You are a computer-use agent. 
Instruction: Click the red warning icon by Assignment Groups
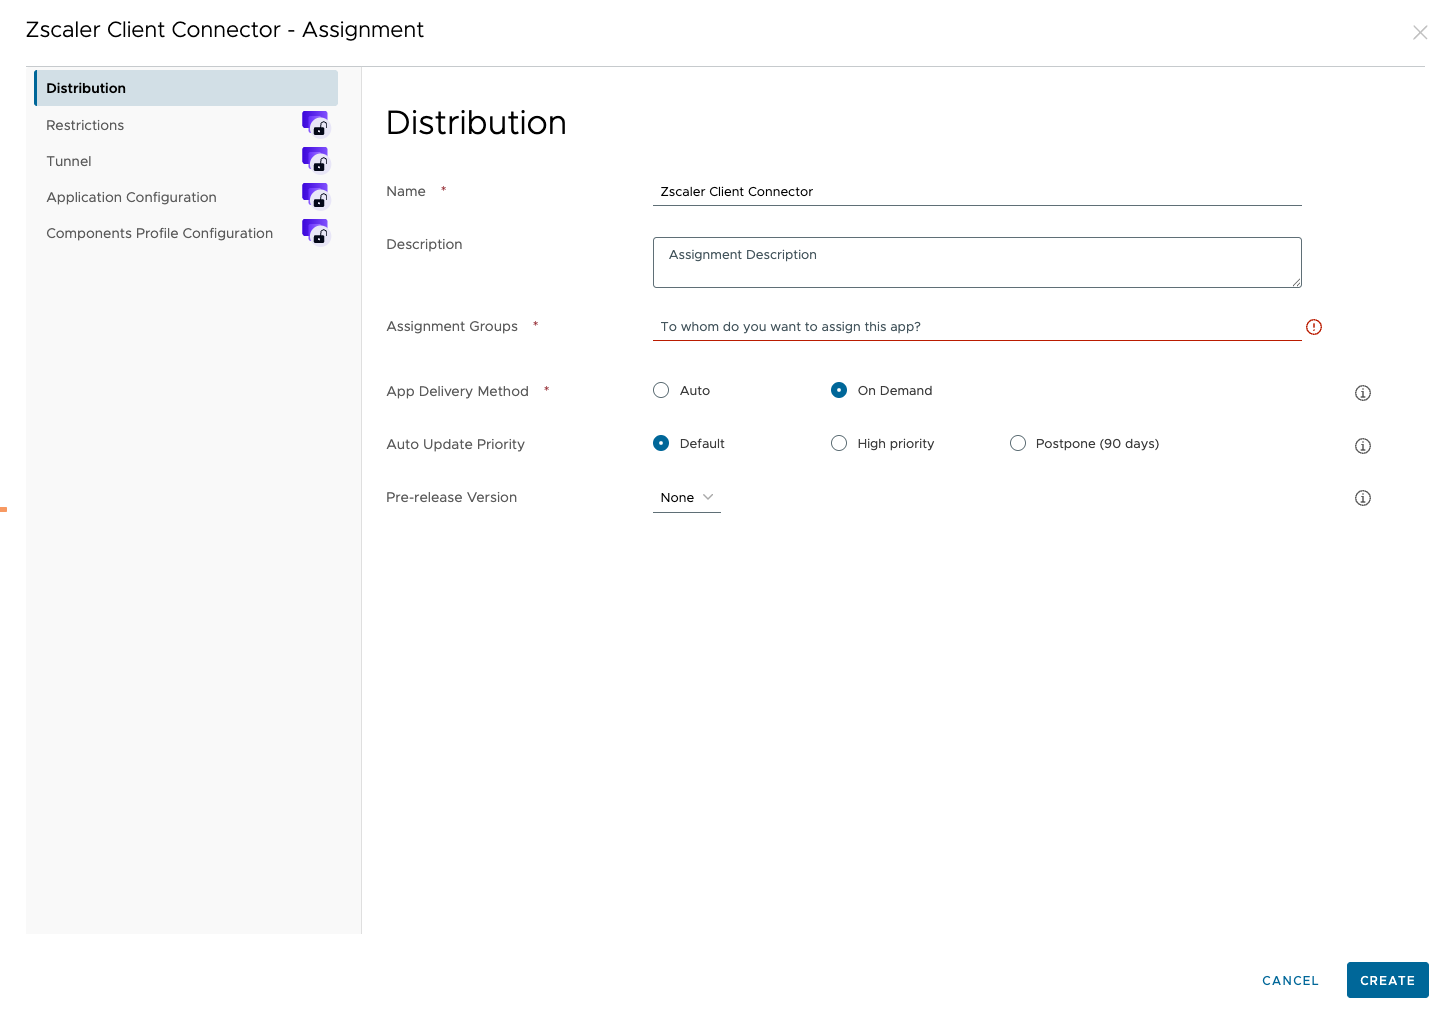1314,327
